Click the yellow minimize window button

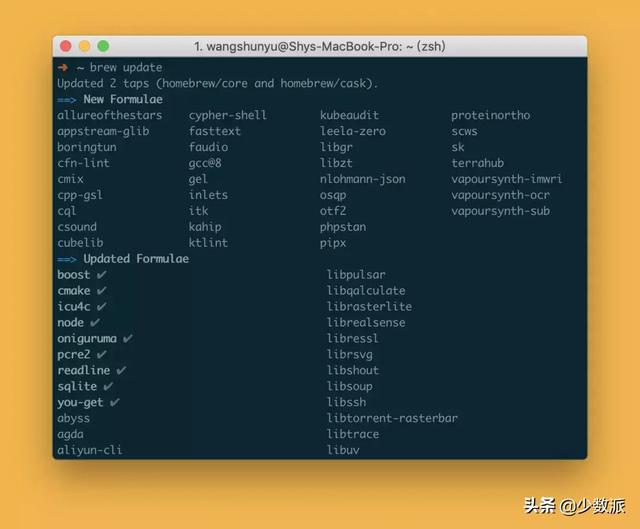84,46
